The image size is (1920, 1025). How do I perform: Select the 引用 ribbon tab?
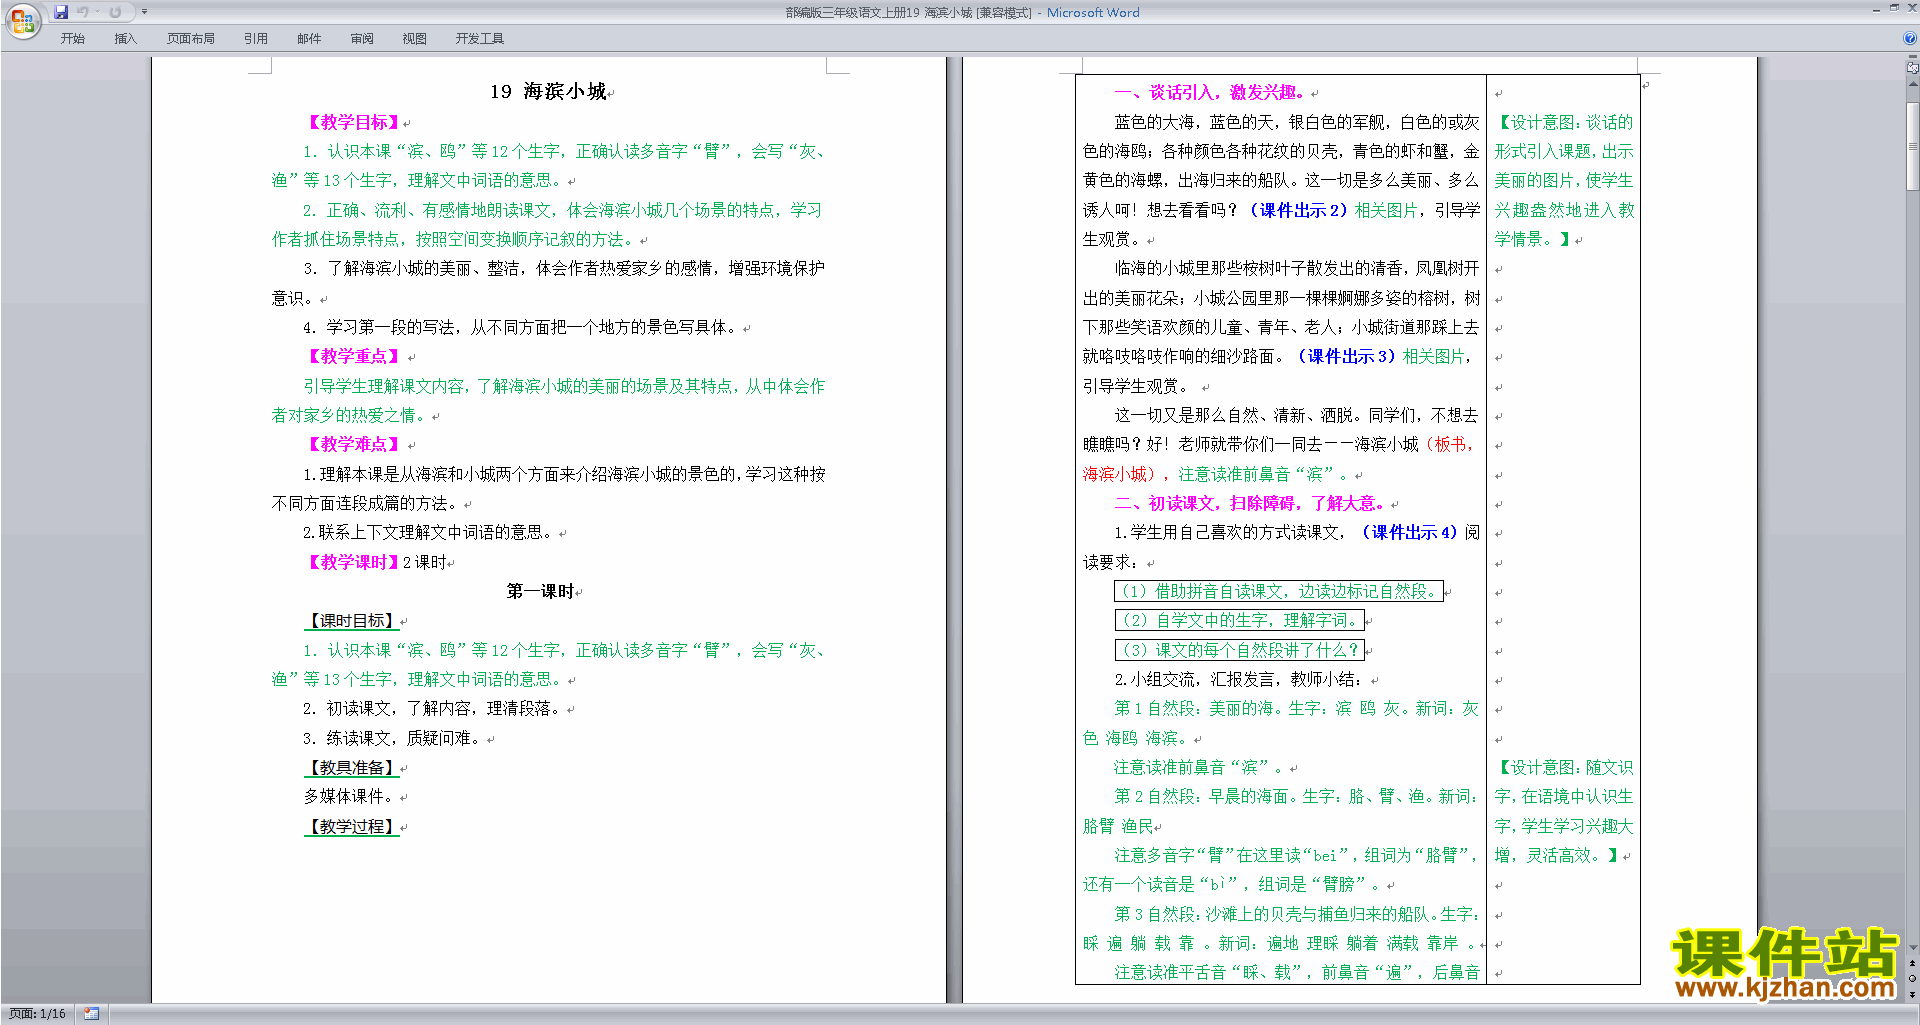click(x=255, y=39)
